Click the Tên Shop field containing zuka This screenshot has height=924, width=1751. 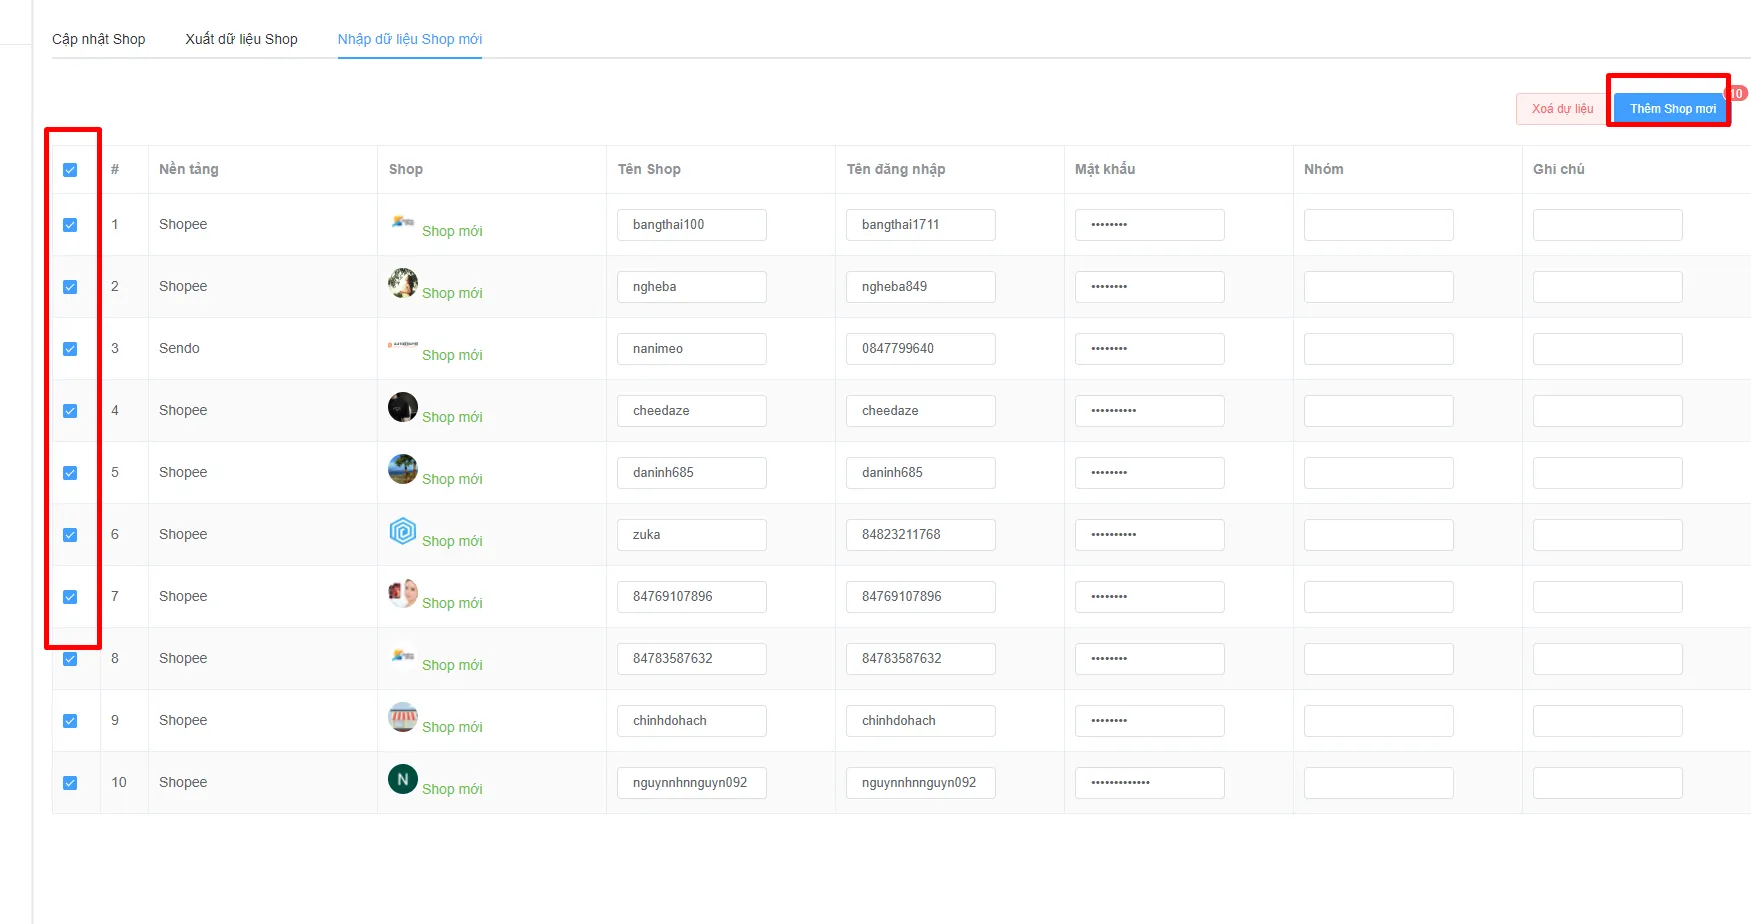tap(692, 535)
